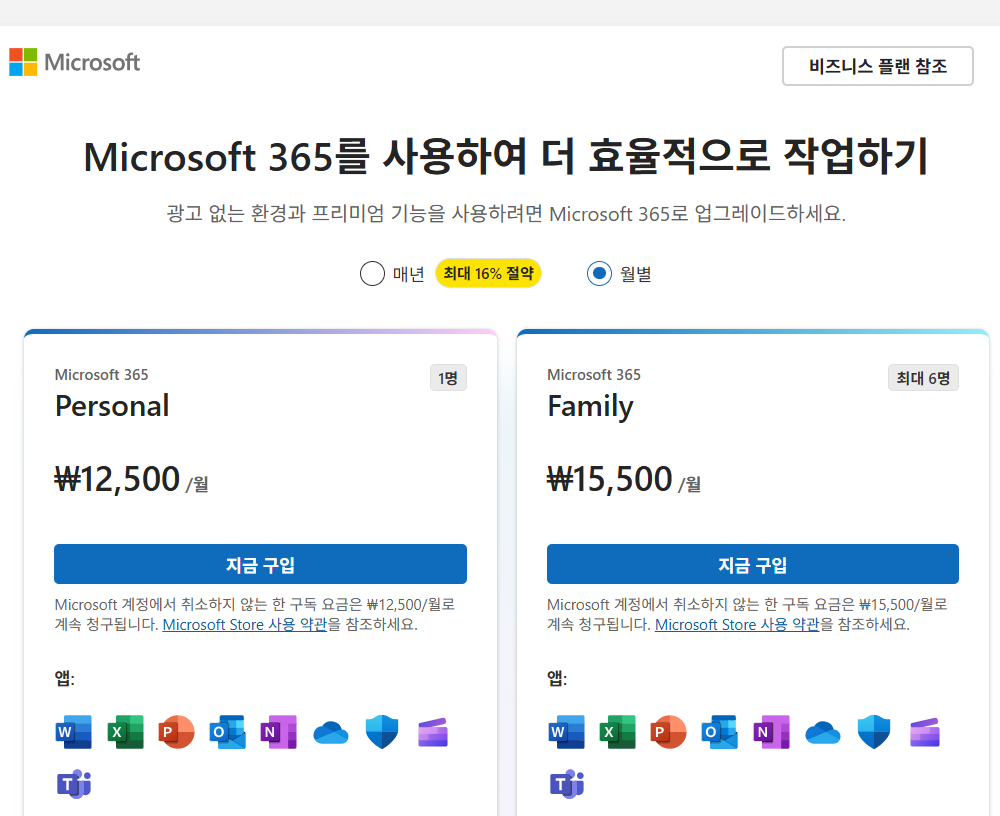Click Word icon in Family plan

[566, 732]
